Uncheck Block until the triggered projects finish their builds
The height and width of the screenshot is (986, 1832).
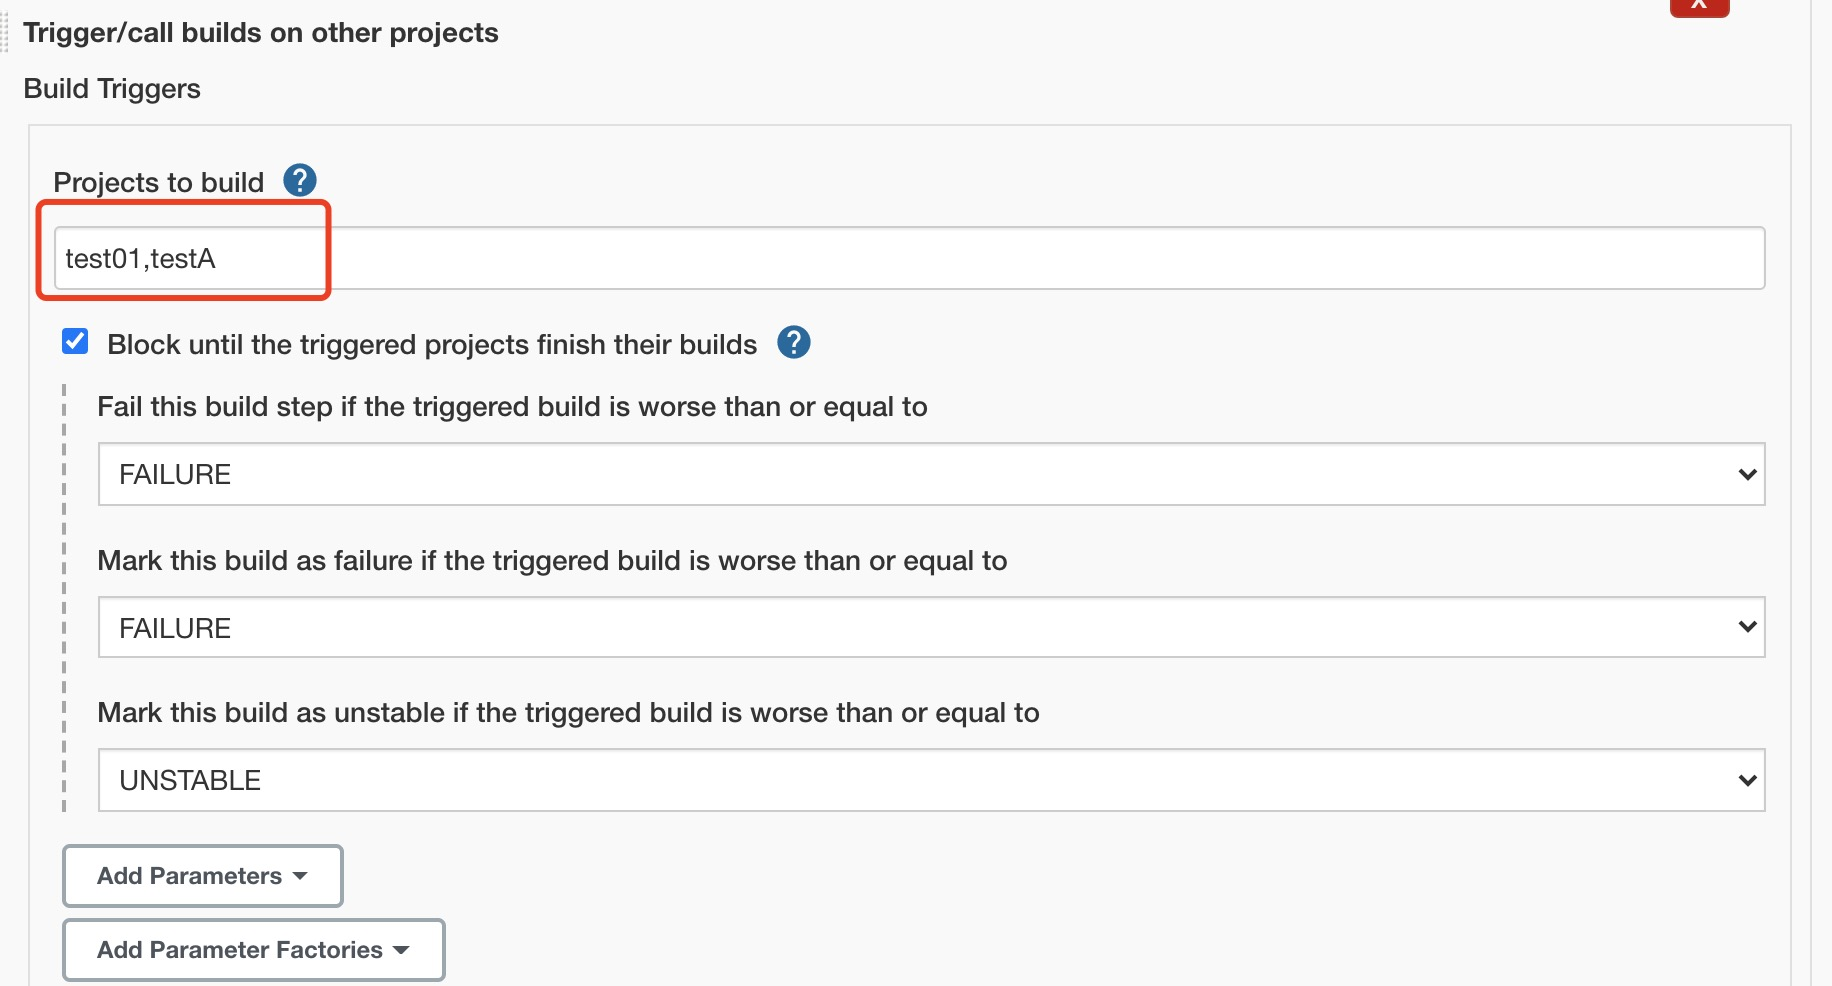tap(73, 342)
